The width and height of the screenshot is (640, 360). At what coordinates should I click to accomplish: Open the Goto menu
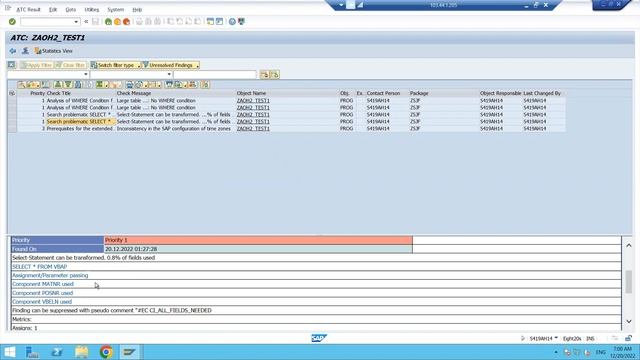point(71,9)
